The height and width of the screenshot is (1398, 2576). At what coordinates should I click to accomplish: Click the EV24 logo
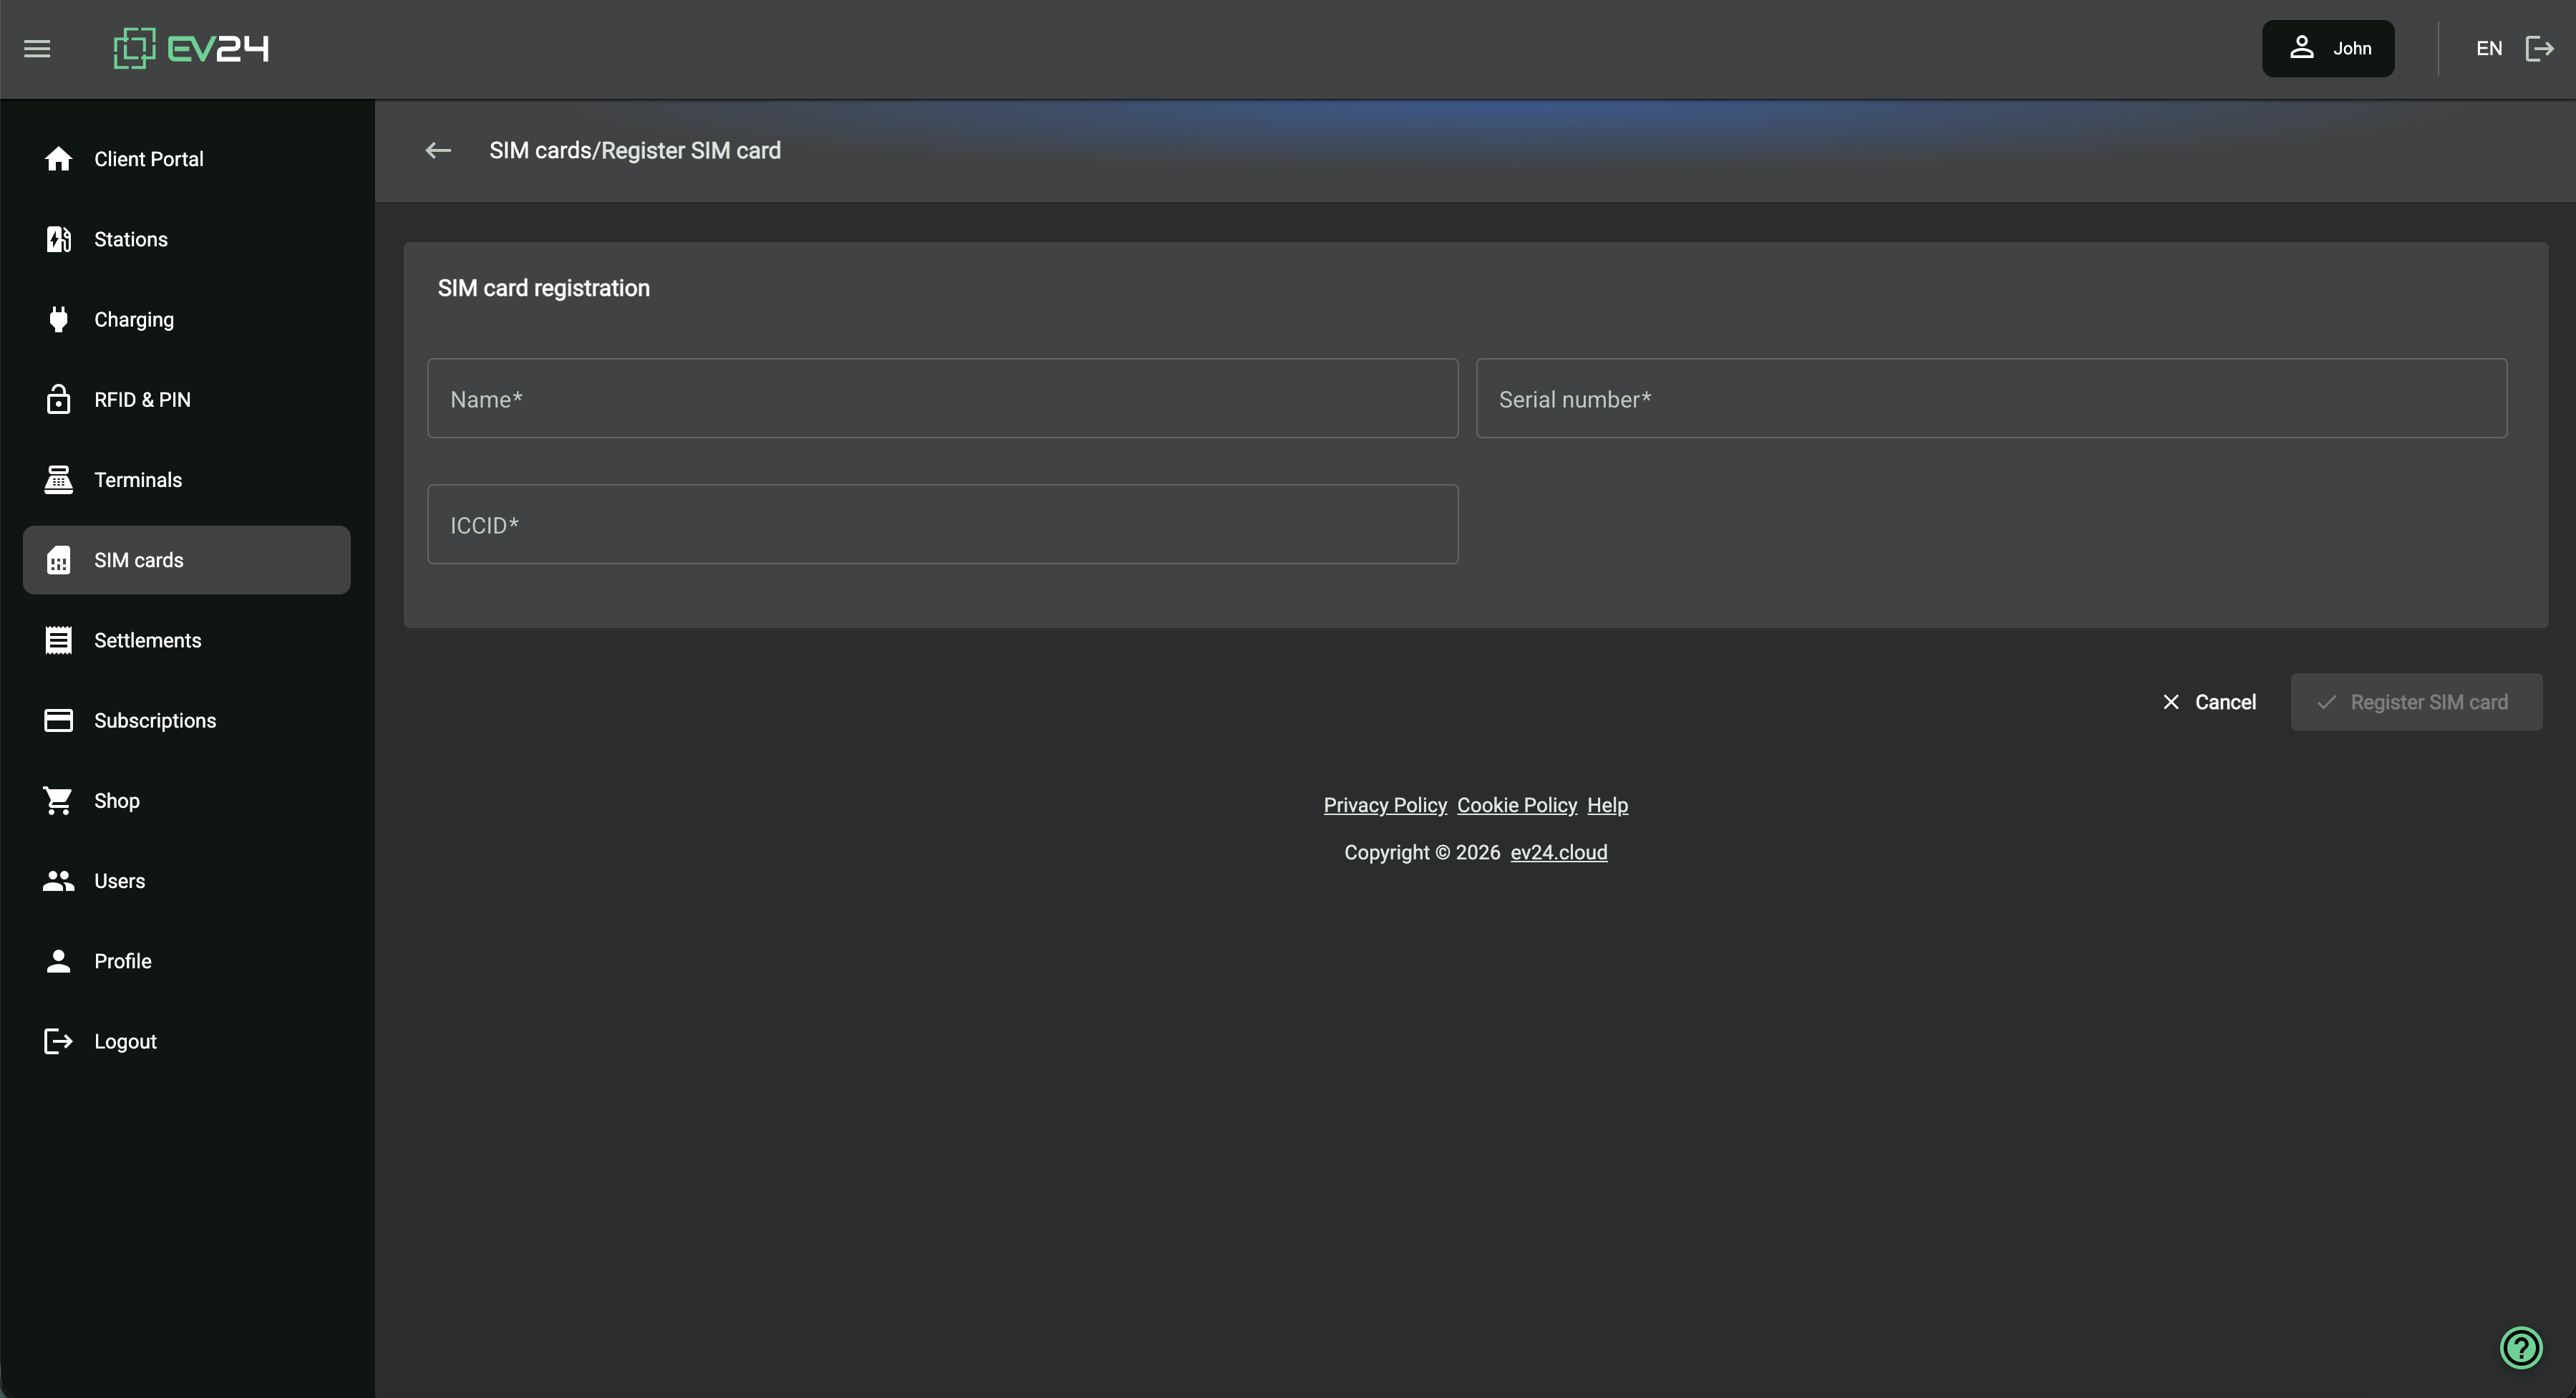click(191, 48)
